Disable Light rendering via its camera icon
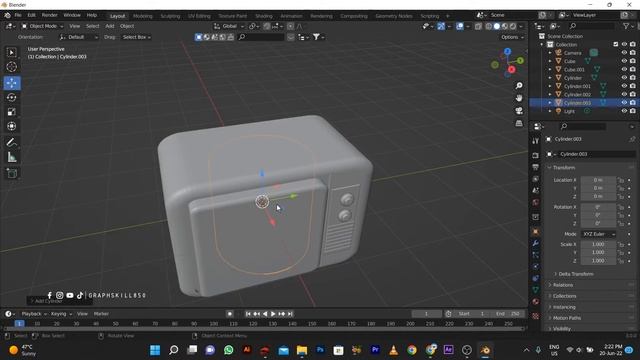The image size is (640, 360). click(633, 111)
